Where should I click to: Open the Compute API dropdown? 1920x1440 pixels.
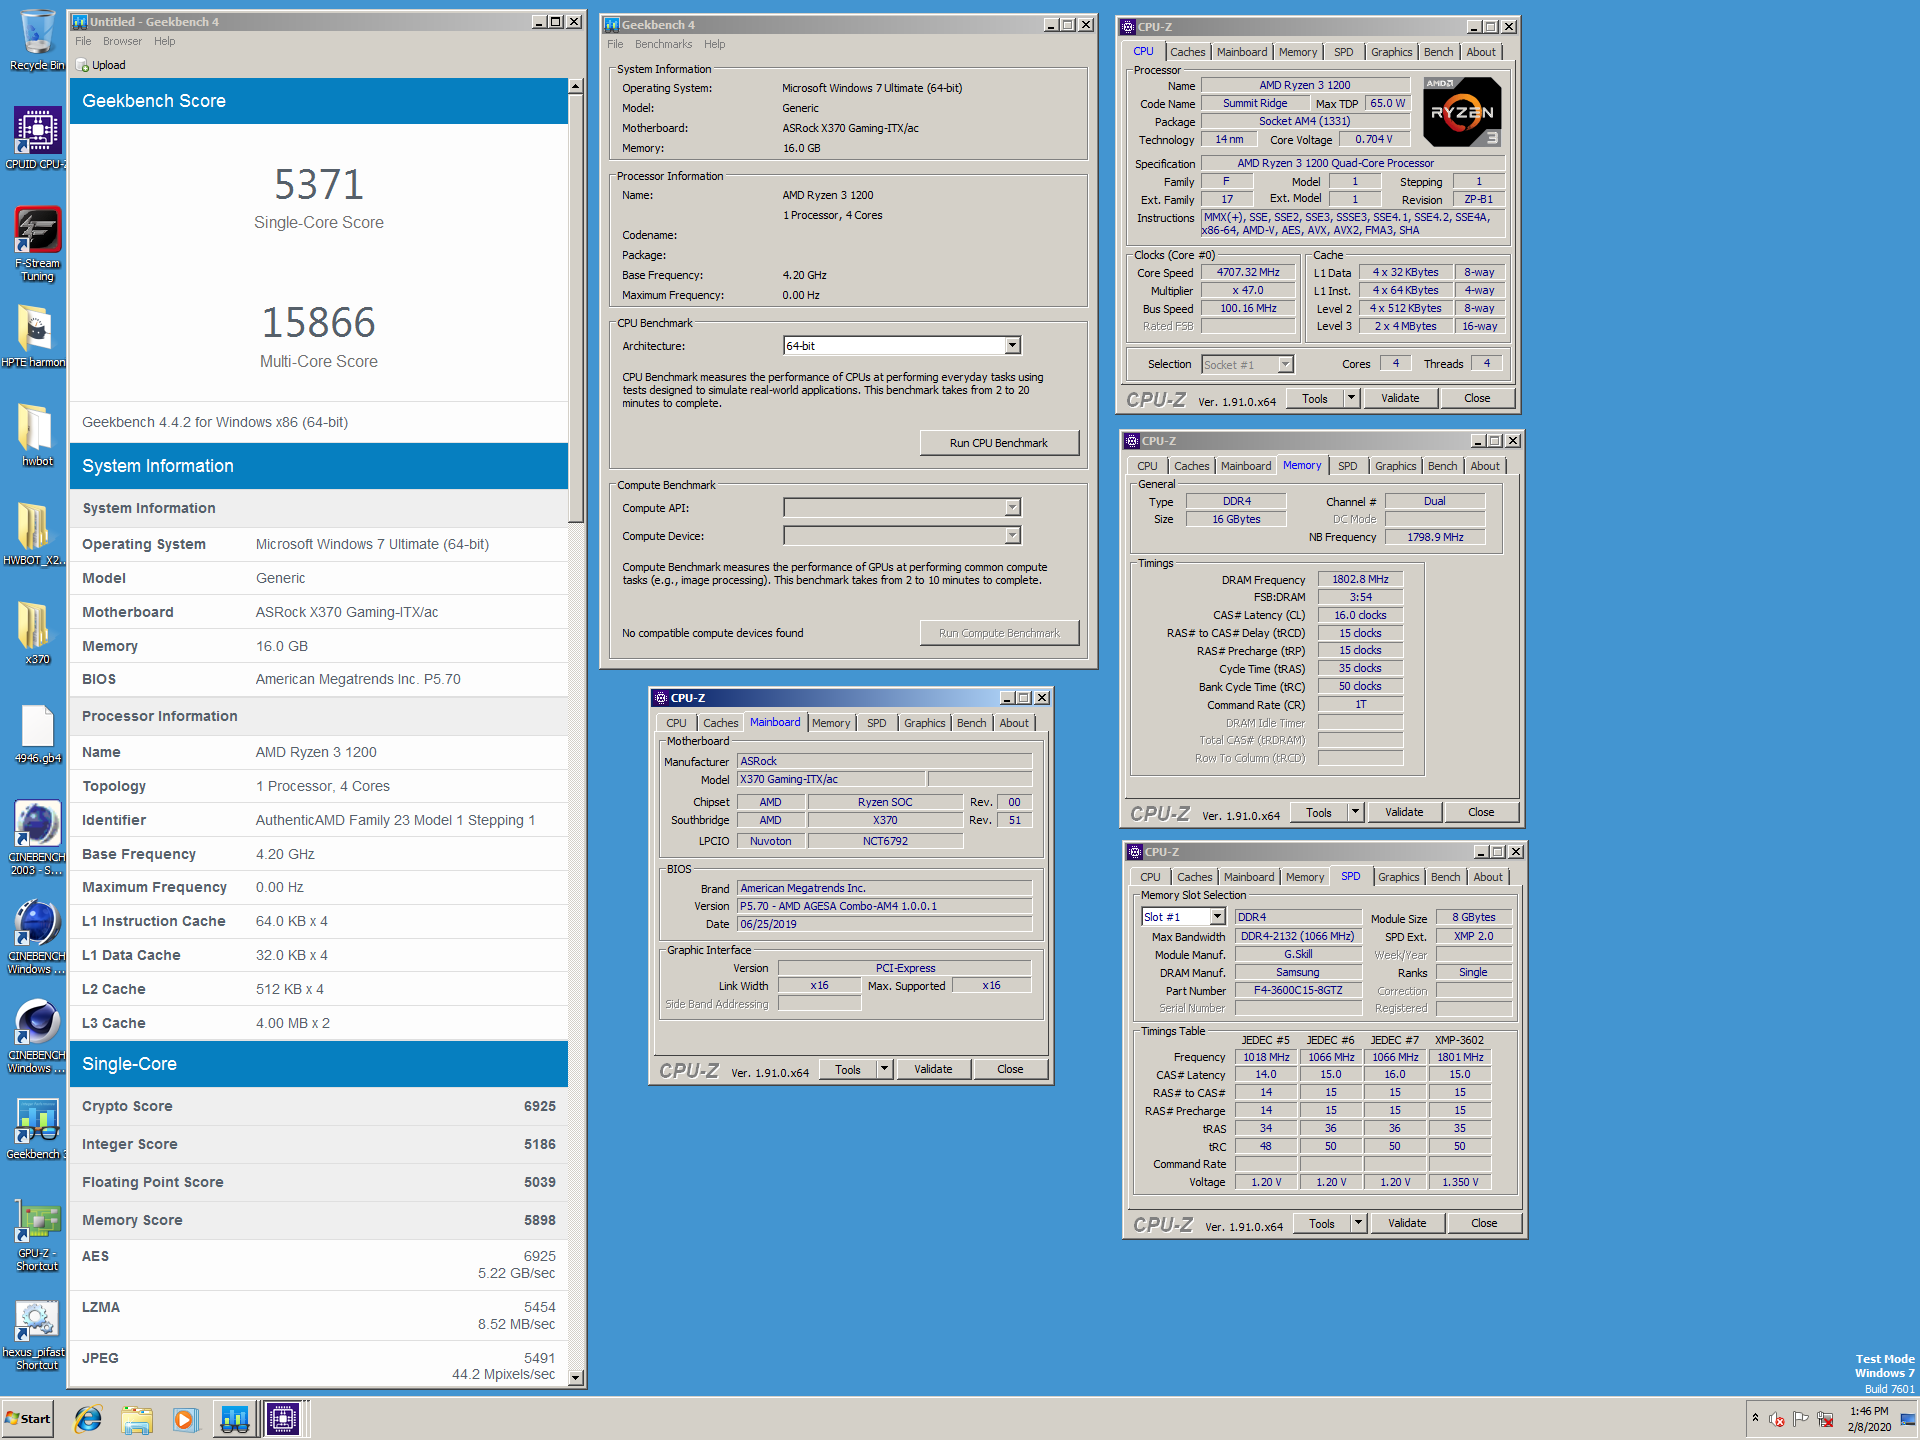(1012, 507)
